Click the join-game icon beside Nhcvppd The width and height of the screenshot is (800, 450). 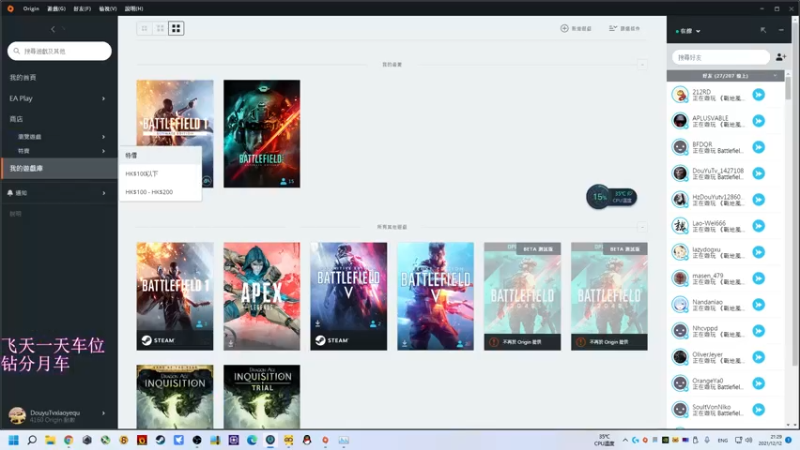(x=759, y=331)
